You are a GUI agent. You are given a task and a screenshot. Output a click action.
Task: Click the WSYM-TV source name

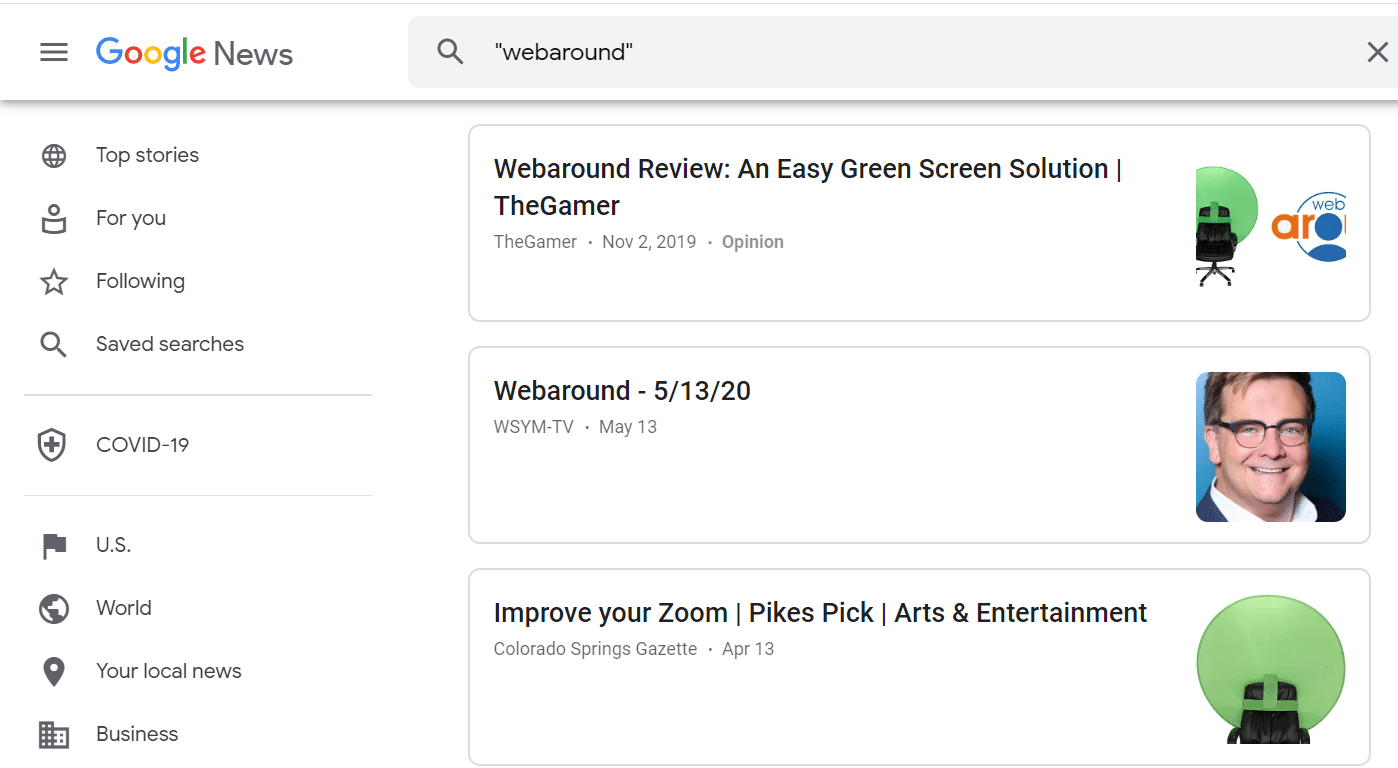coord(534,427)
